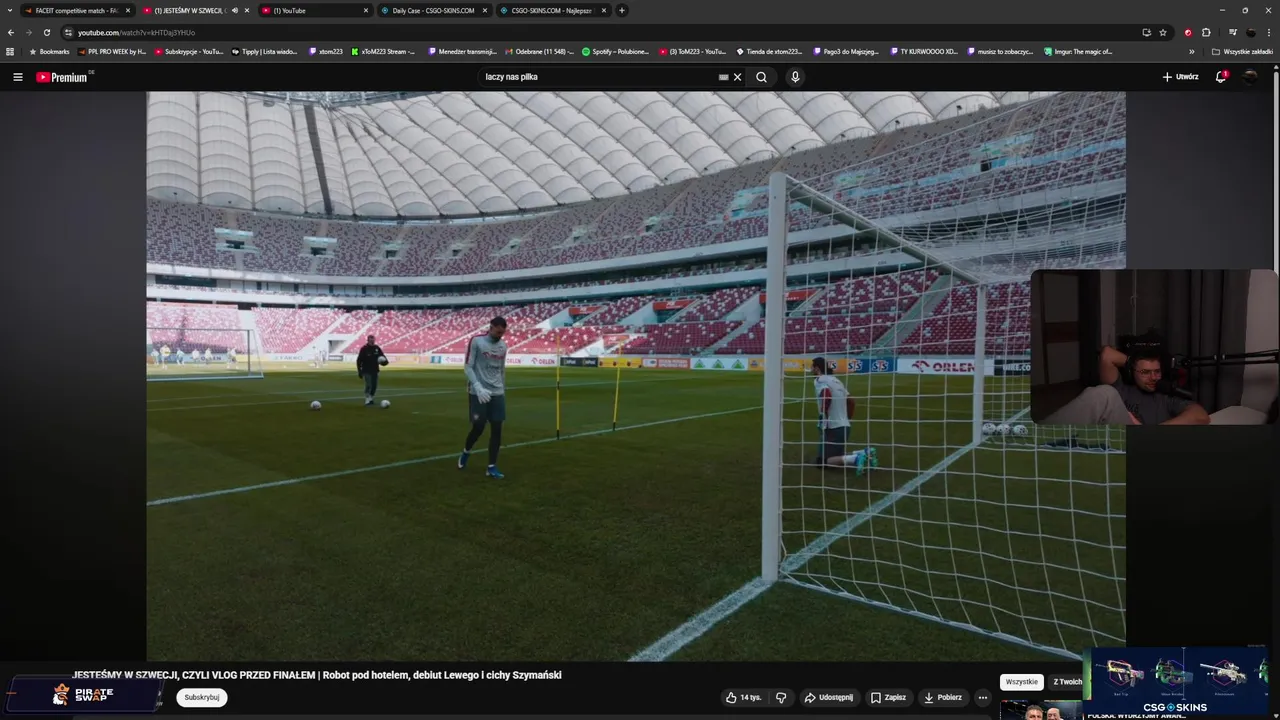Open the on-screen keyboard in search box
This screenshot has width=1280, height=720.
coord(723,77)
